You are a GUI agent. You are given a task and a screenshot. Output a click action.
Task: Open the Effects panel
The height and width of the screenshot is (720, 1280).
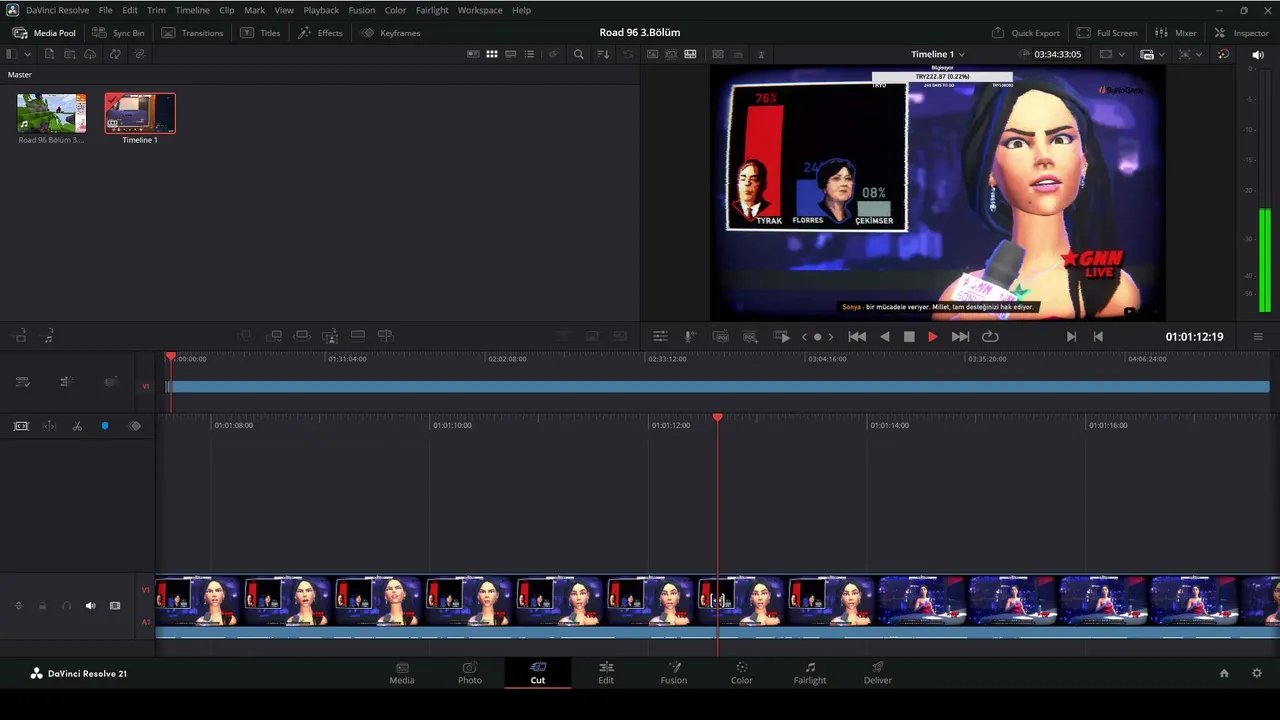point(320,33)
